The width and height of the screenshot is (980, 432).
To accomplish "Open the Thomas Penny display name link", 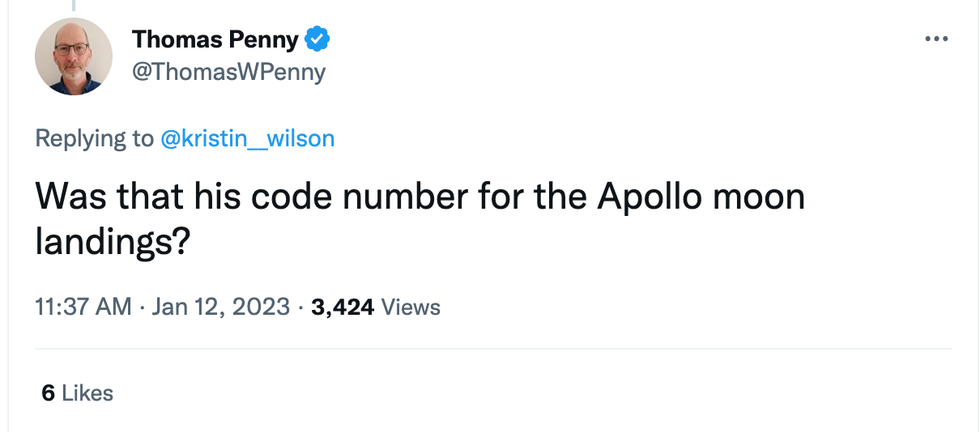I will (215, 40).
